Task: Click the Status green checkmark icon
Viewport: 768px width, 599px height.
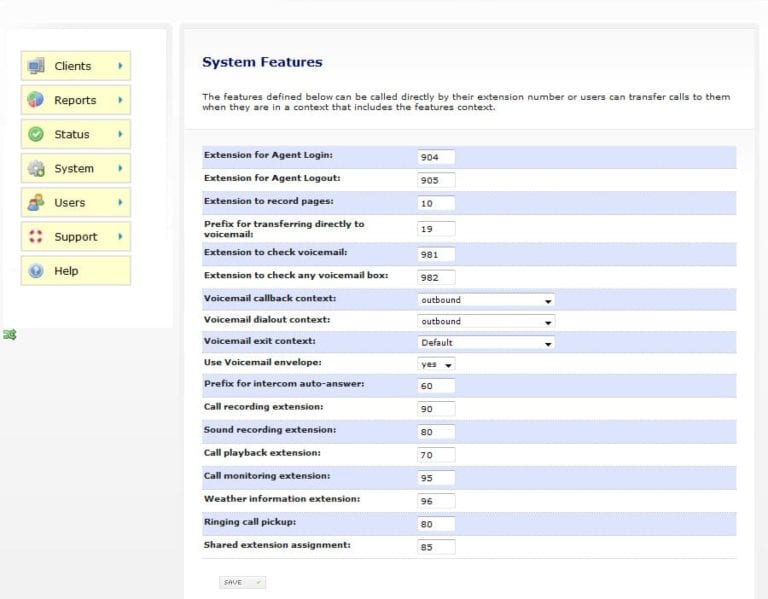Action: point(36,134)
